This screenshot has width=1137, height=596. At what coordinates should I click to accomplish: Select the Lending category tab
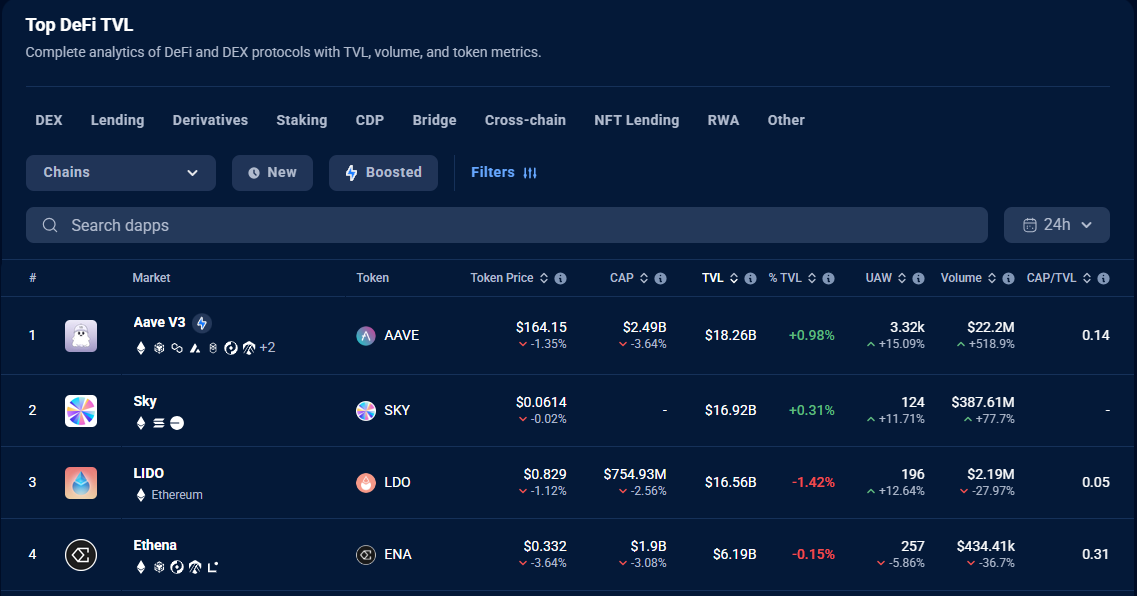[x=117, y=120]
